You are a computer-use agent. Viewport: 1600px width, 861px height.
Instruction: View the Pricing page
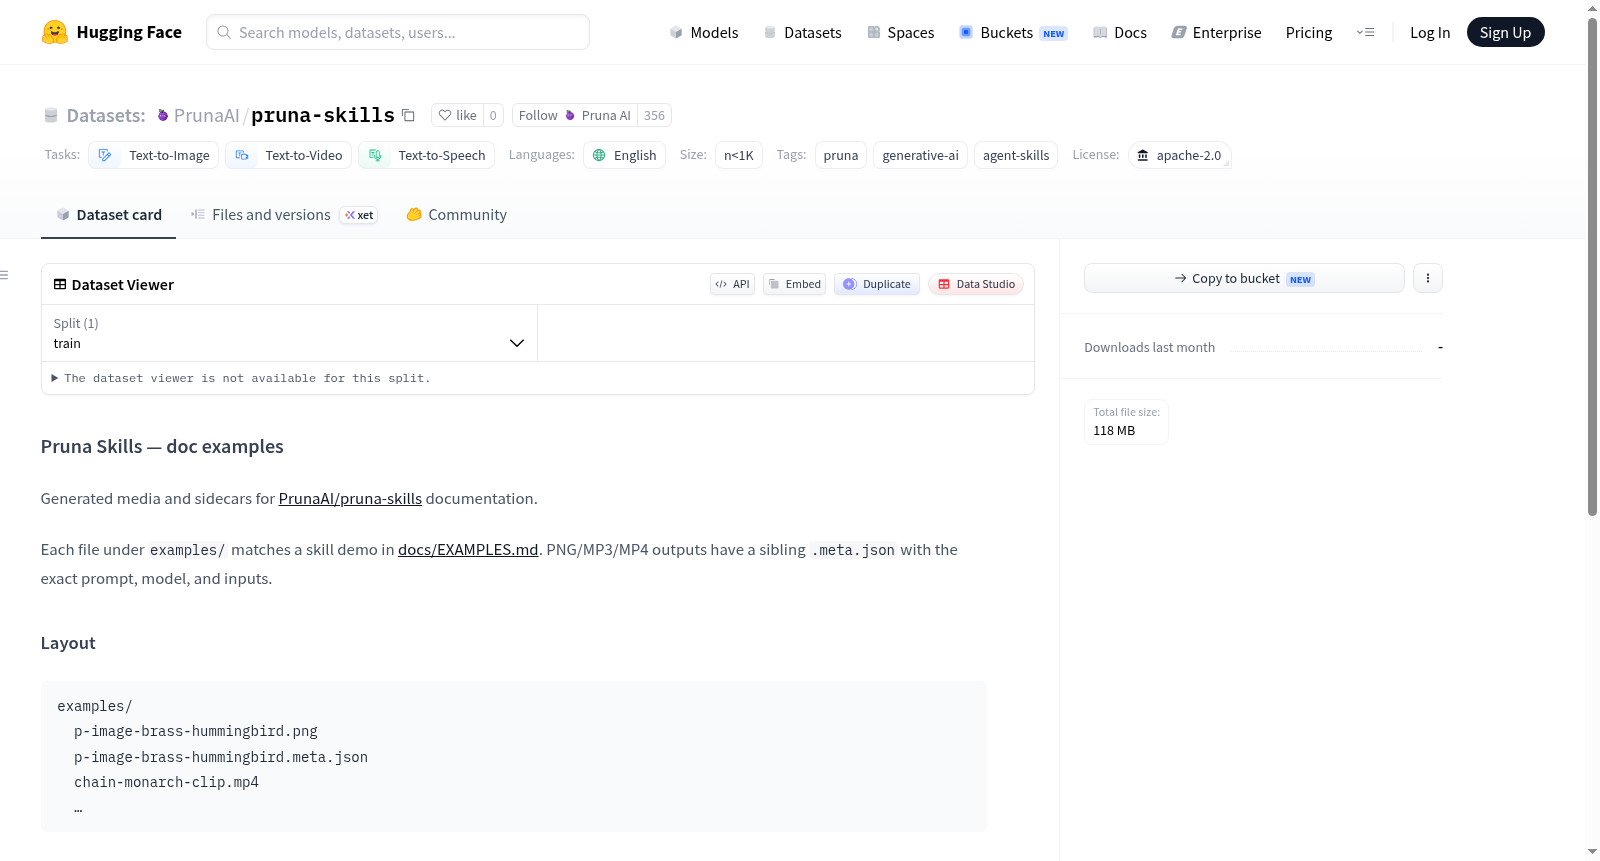coord(1309,32)
